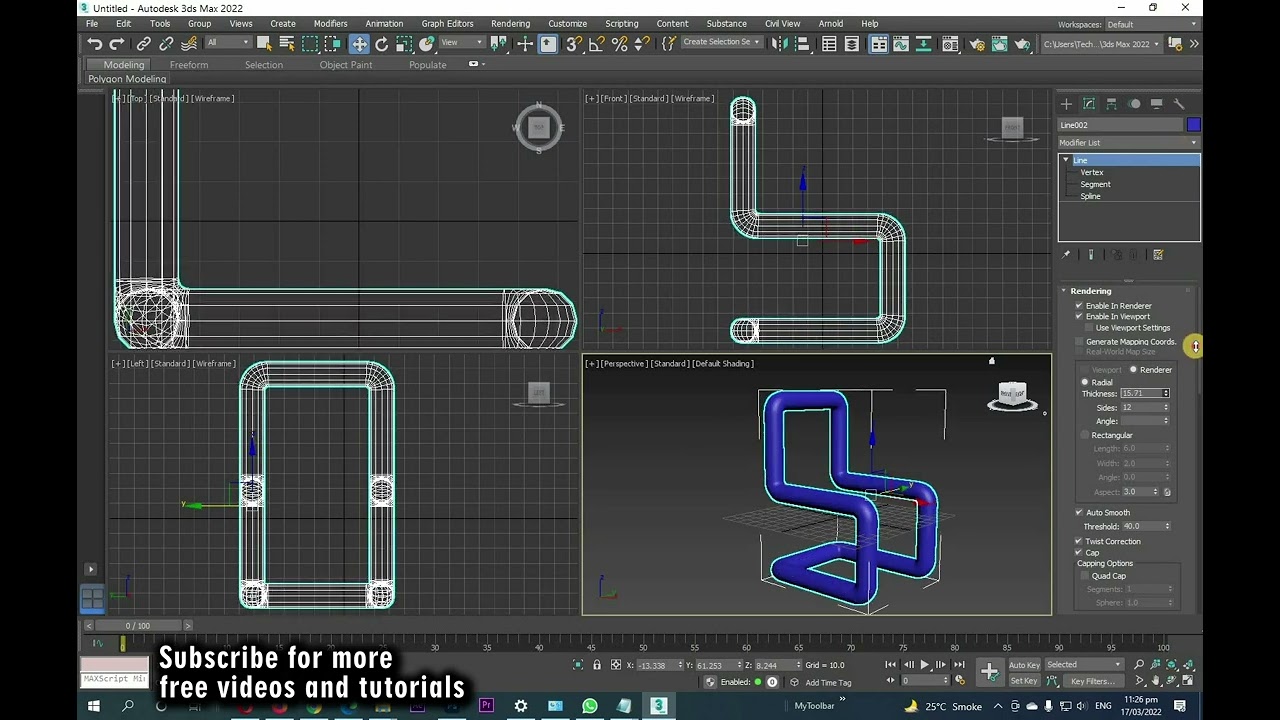This screenshot has height=720, width=1280.
Task: Select the Select and Link tool
Action: (143, 44)
